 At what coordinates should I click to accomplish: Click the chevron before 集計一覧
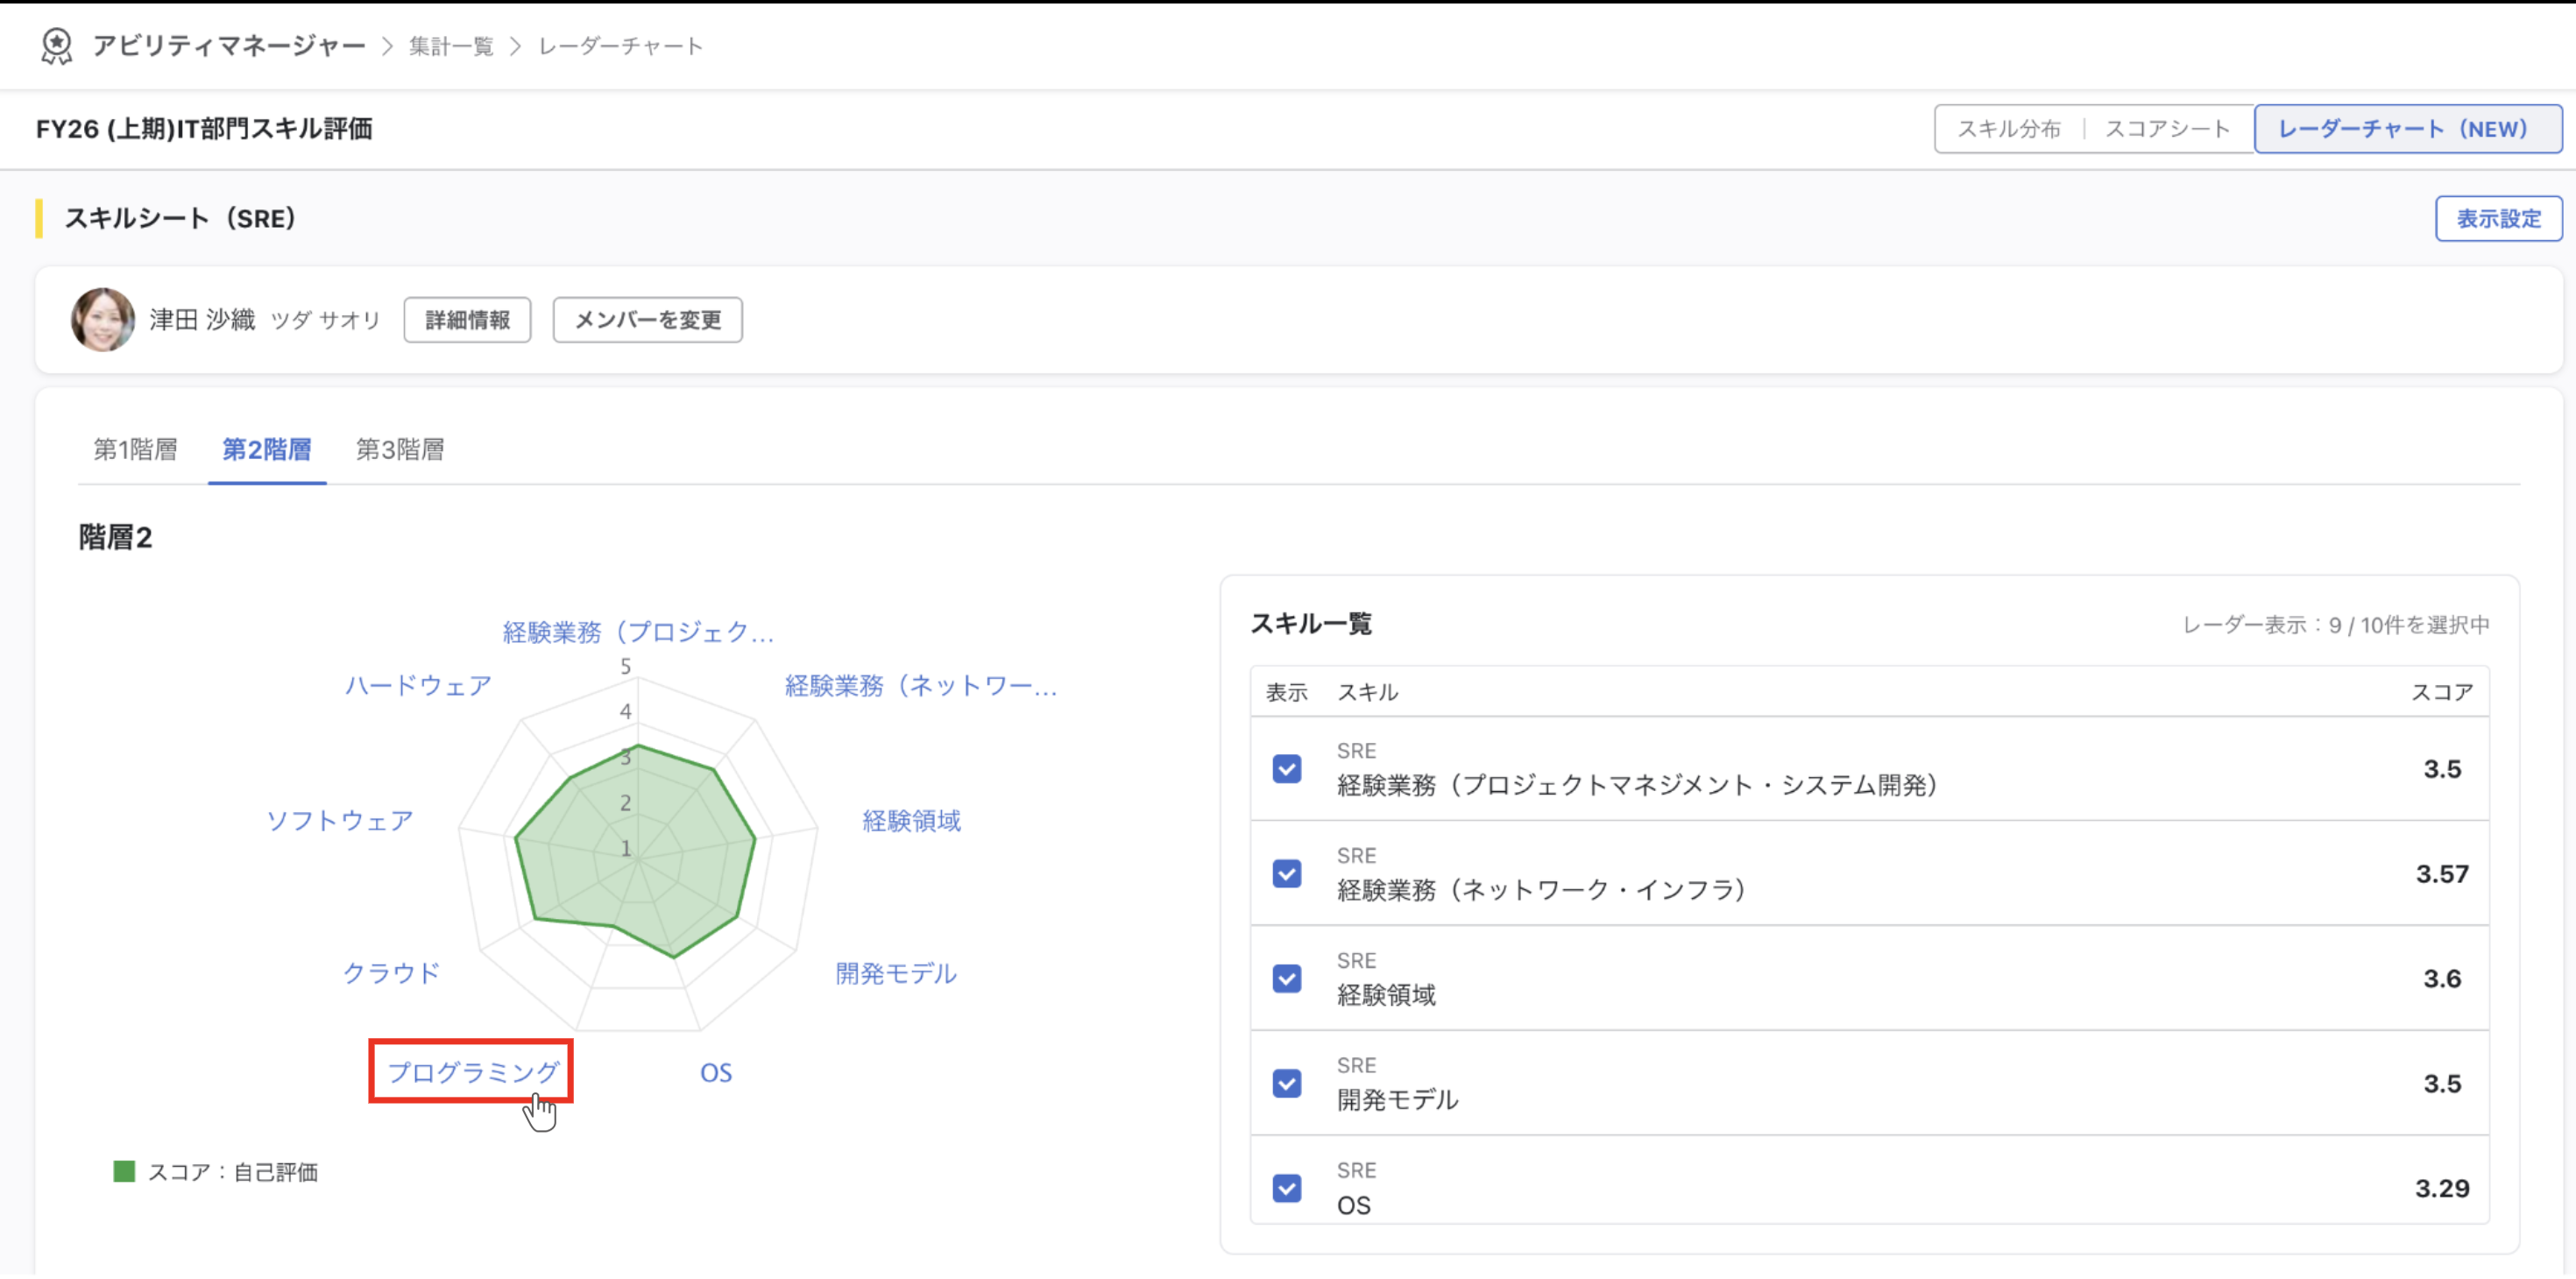pos(388,47)
